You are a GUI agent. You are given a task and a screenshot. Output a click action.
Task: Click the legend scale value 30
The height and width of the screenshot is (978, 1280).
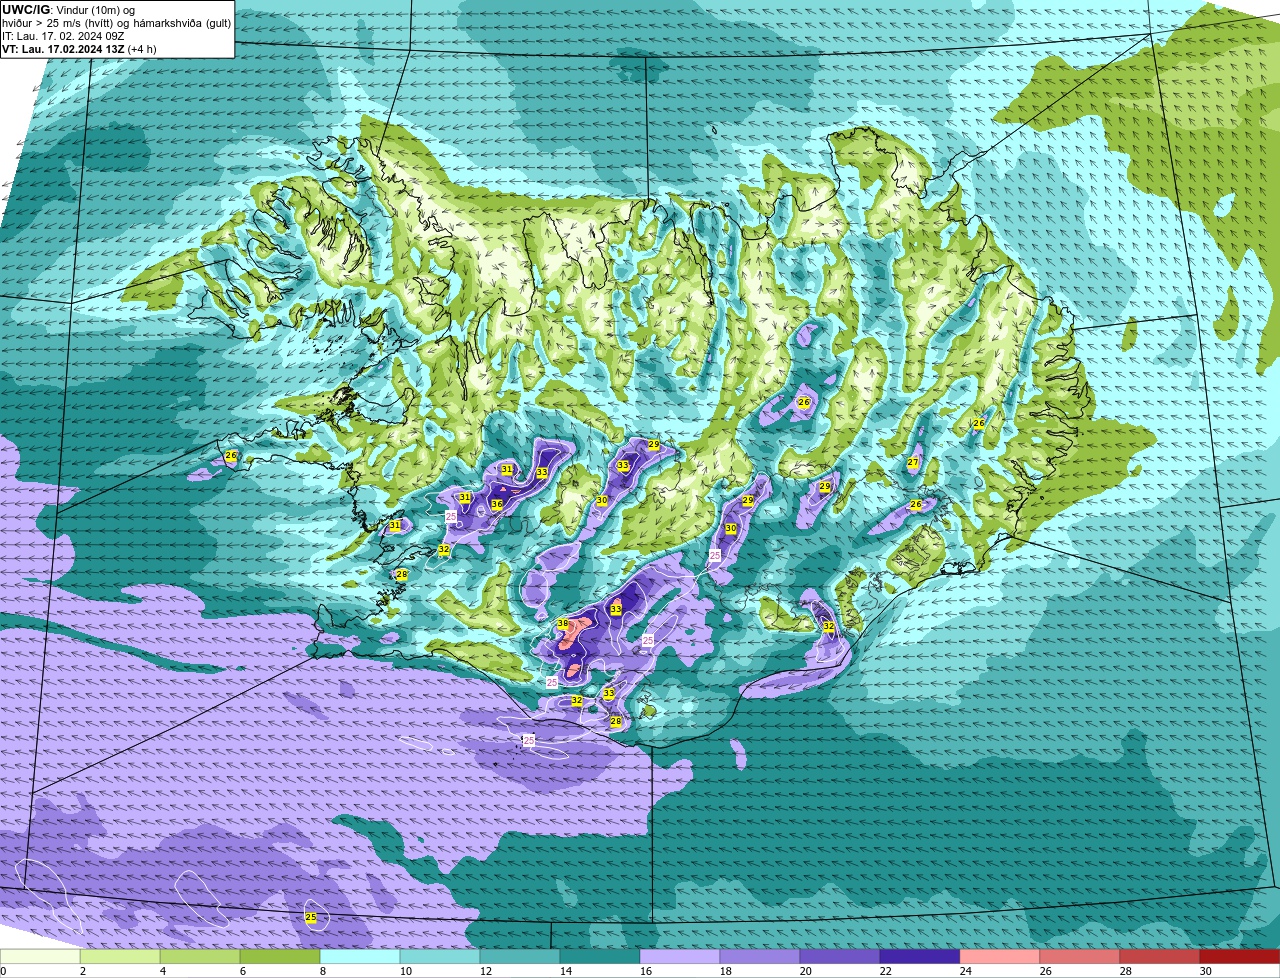click(x=1204, y=971)
